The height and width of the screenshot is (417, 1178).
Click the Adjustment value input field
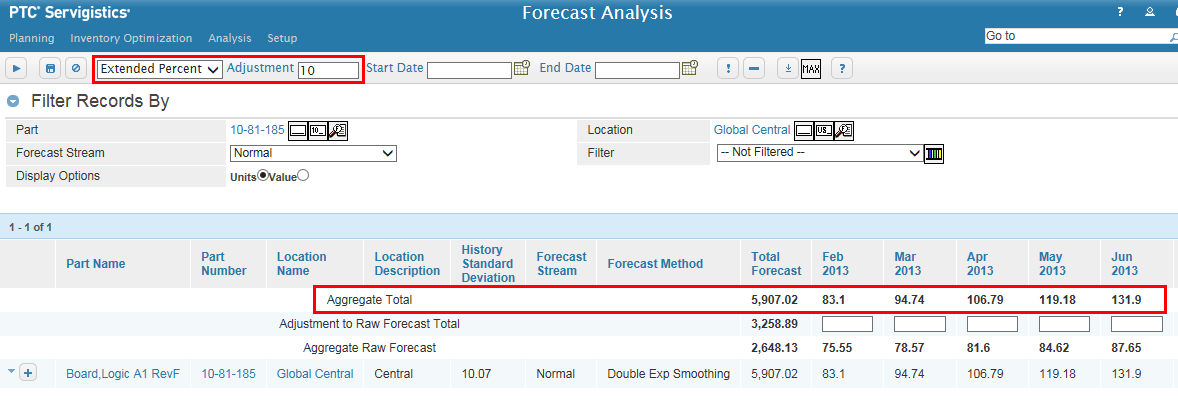tap(328, 70)
